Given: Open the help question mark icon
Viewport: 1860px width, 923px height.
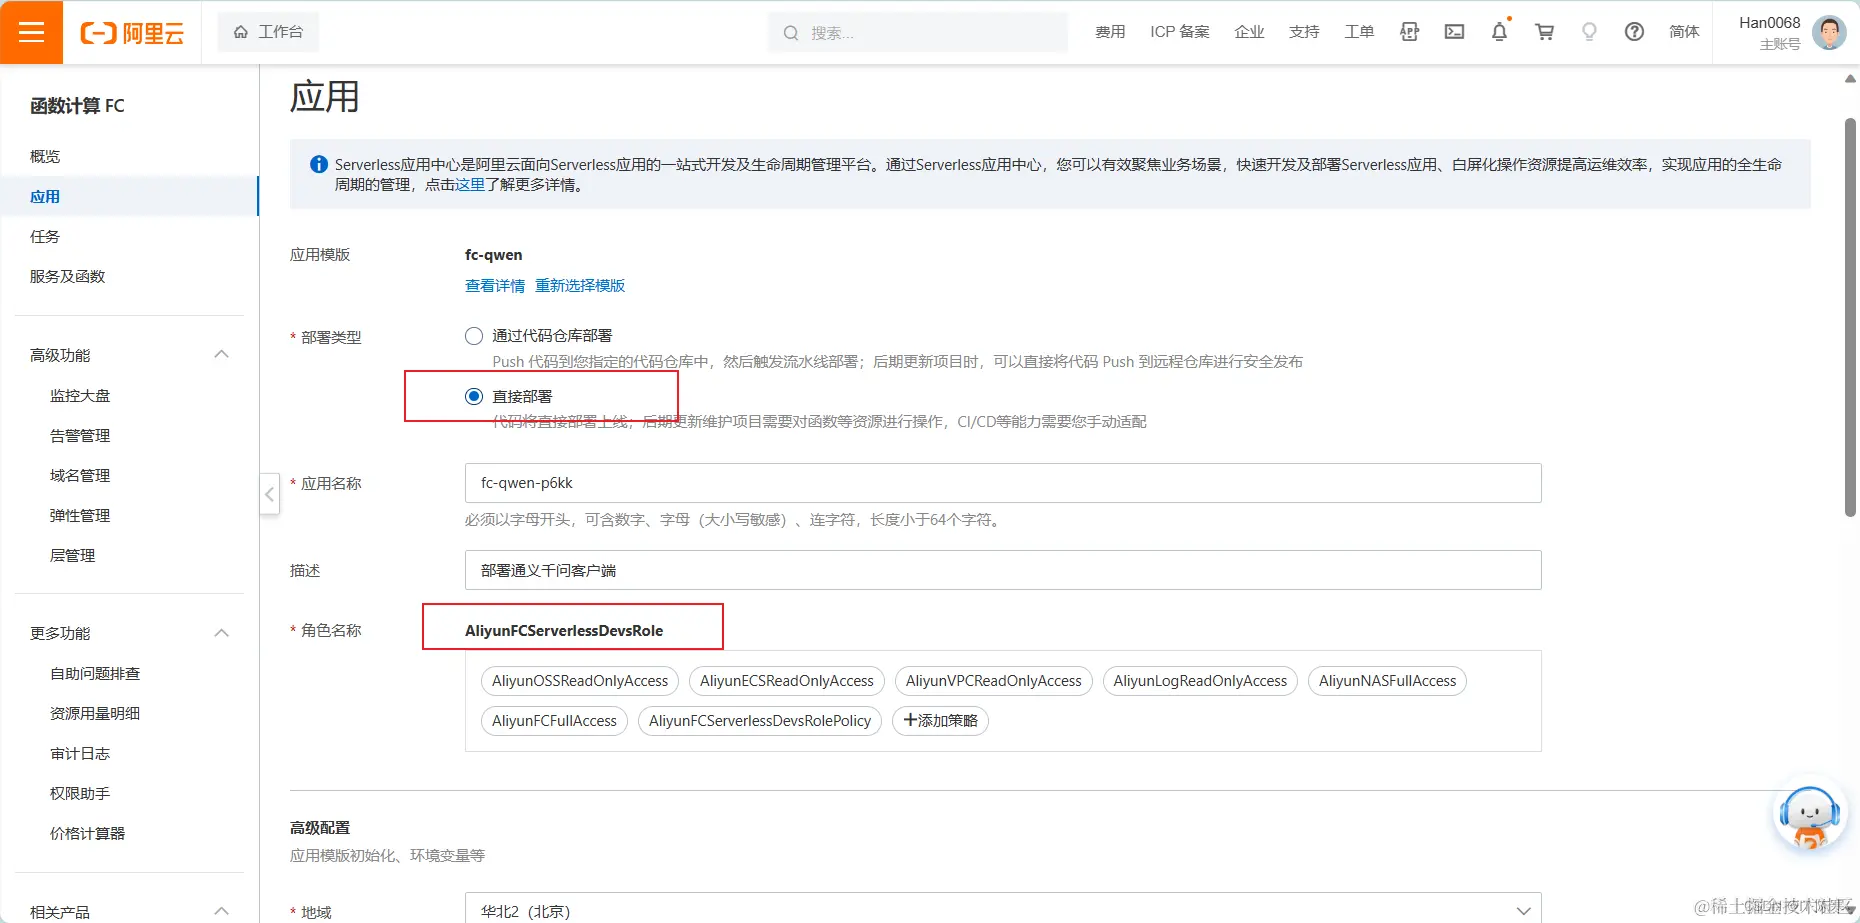Looking at the screenshot, I should 1634,32.
